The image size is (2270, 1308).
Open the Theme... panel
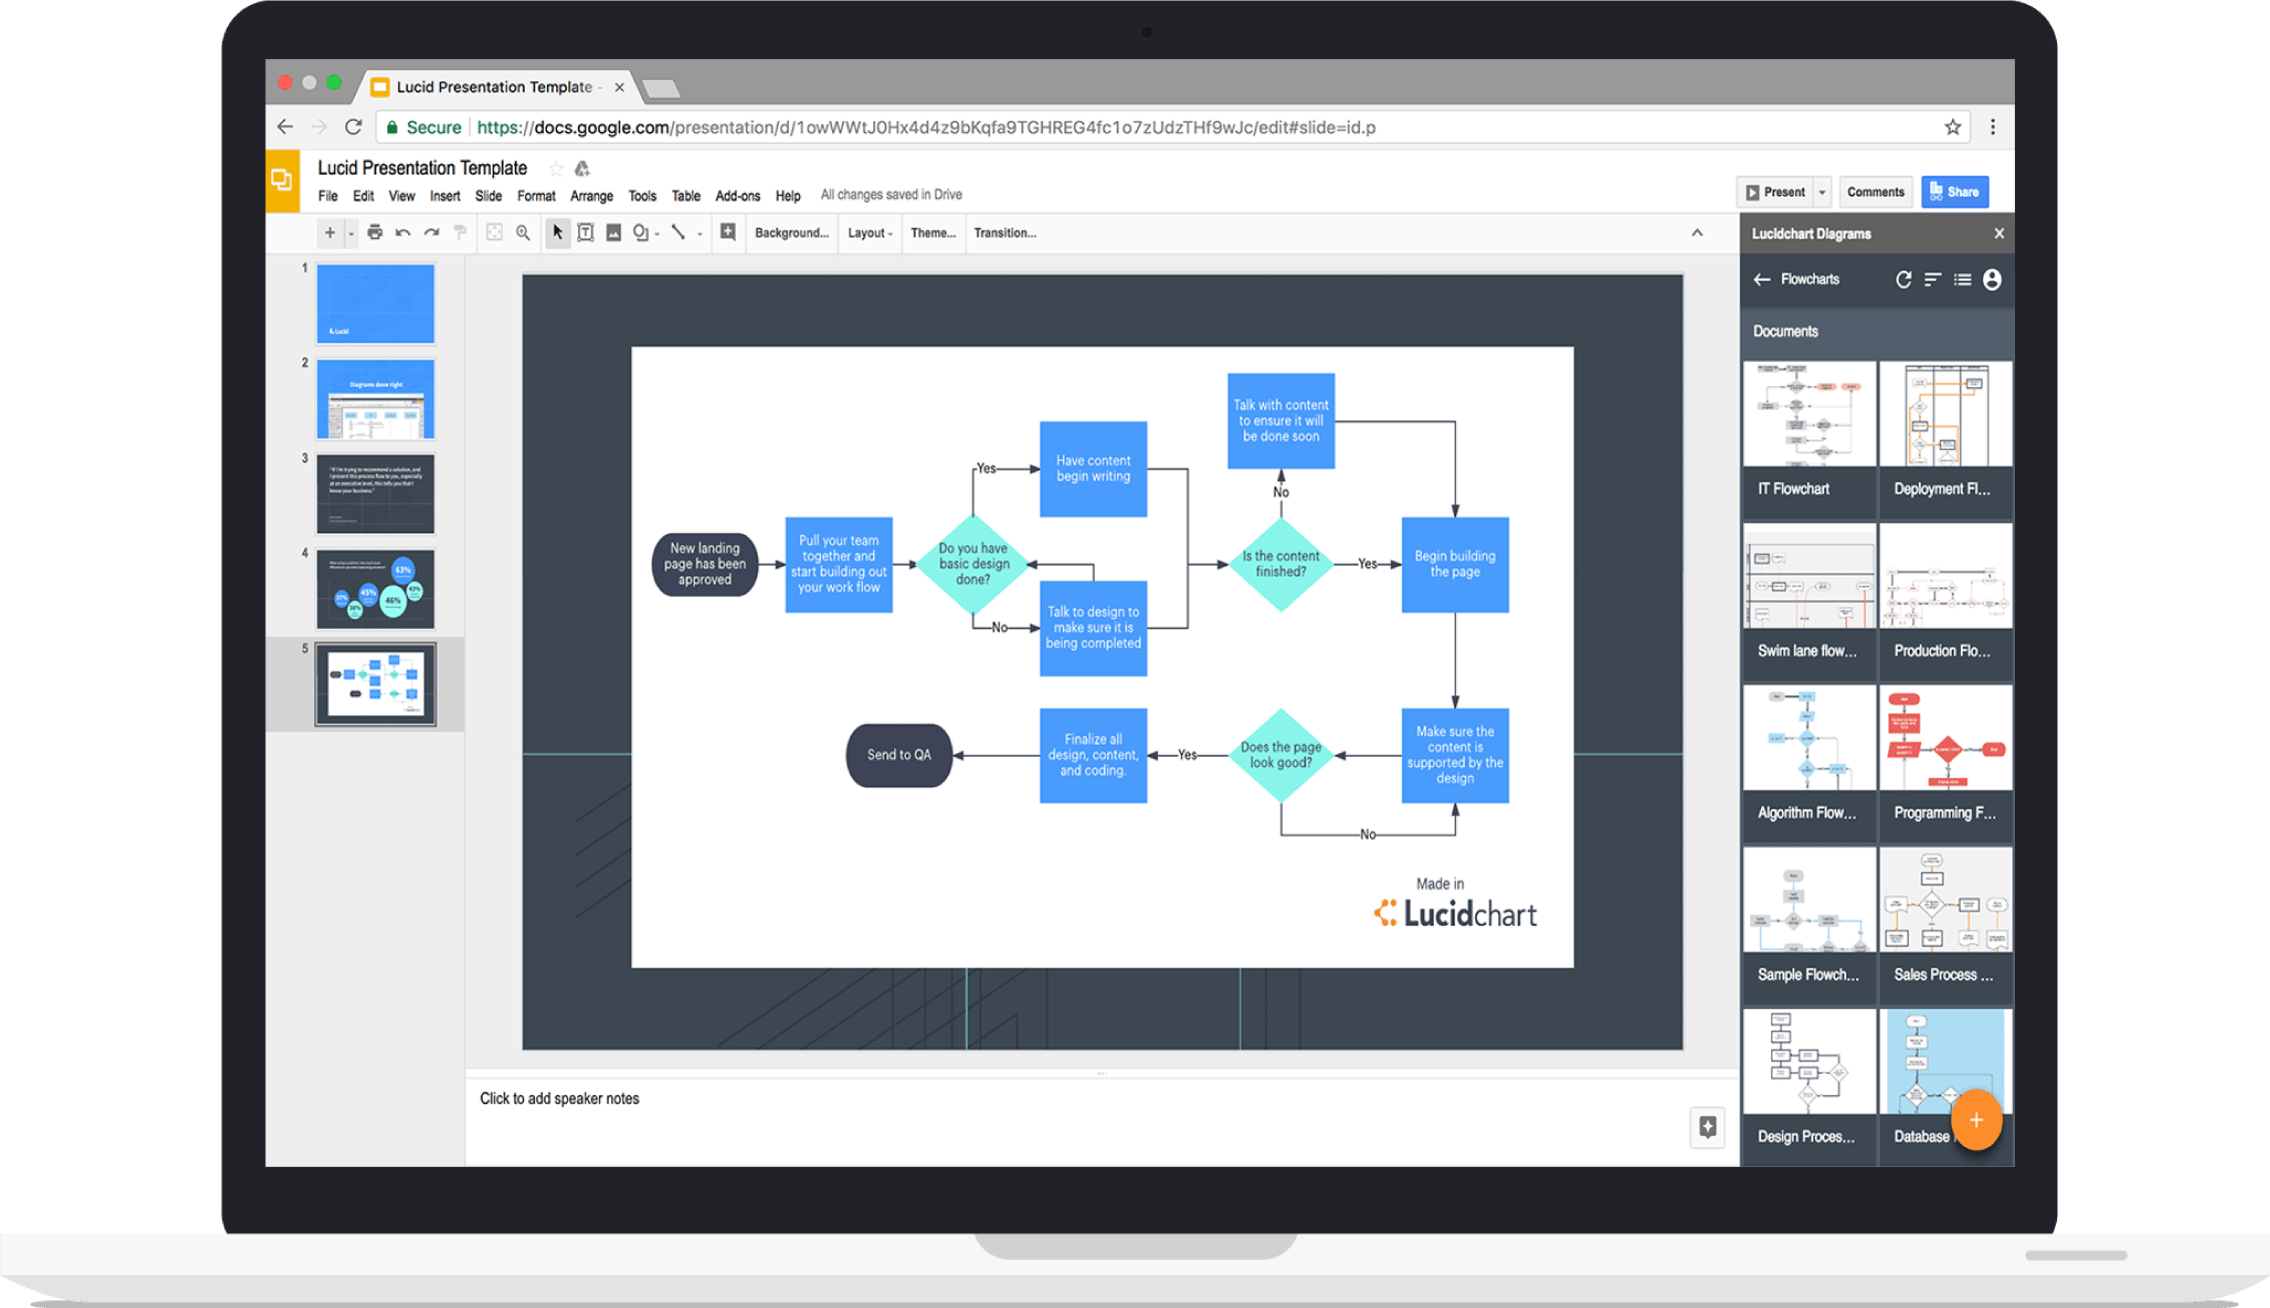coord(933,233)
